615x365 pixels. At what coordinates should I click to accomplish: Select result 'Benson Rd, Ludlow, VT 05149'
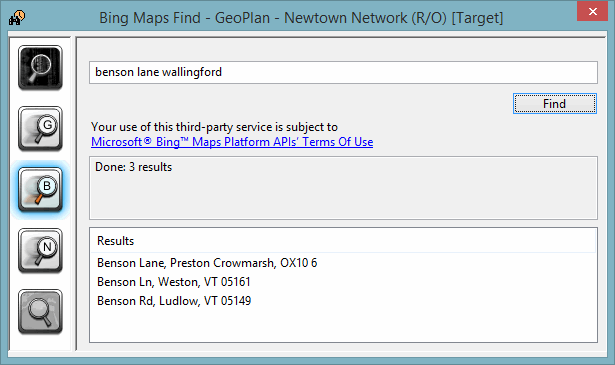click(174, 301)
